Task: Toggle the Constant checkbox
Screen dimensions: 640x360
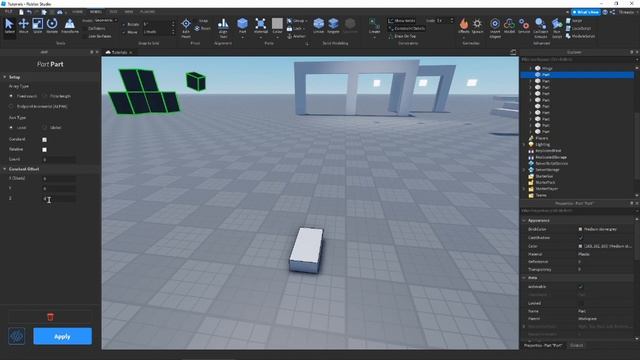Action: click(x=44, y=140)
